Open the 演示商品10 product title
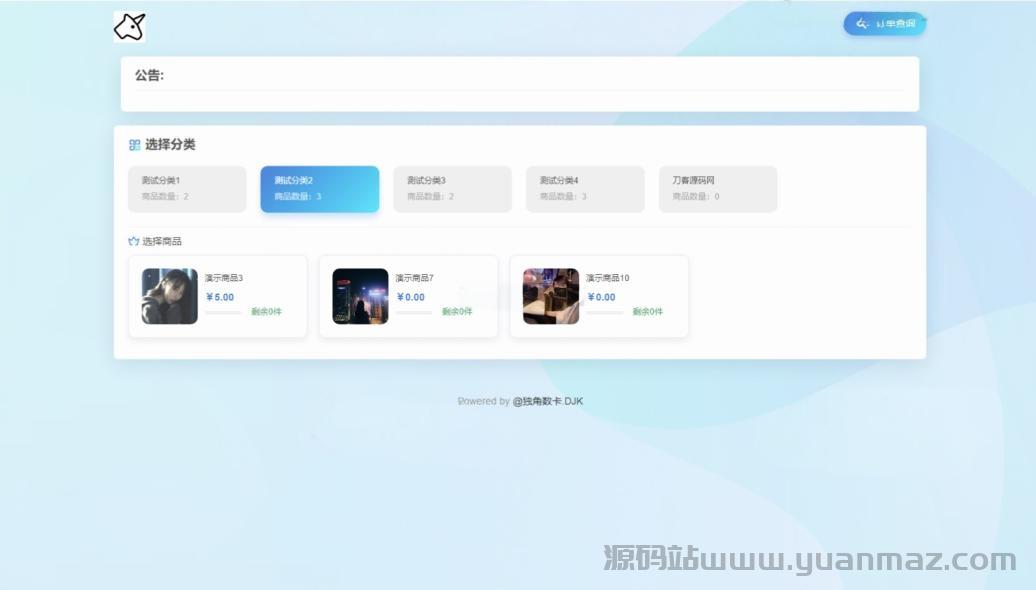This screenshot has width=1036, height=590. [607, 278]
